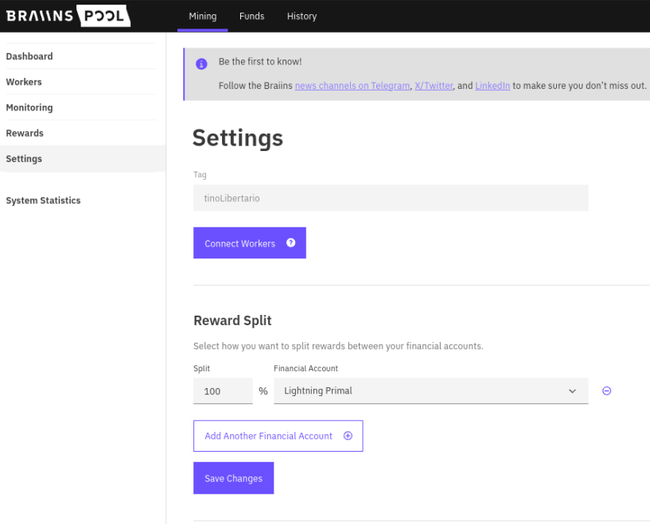Click the question mark help icon
The height and width of the screenshot is (524, 650).
[291, 243]
